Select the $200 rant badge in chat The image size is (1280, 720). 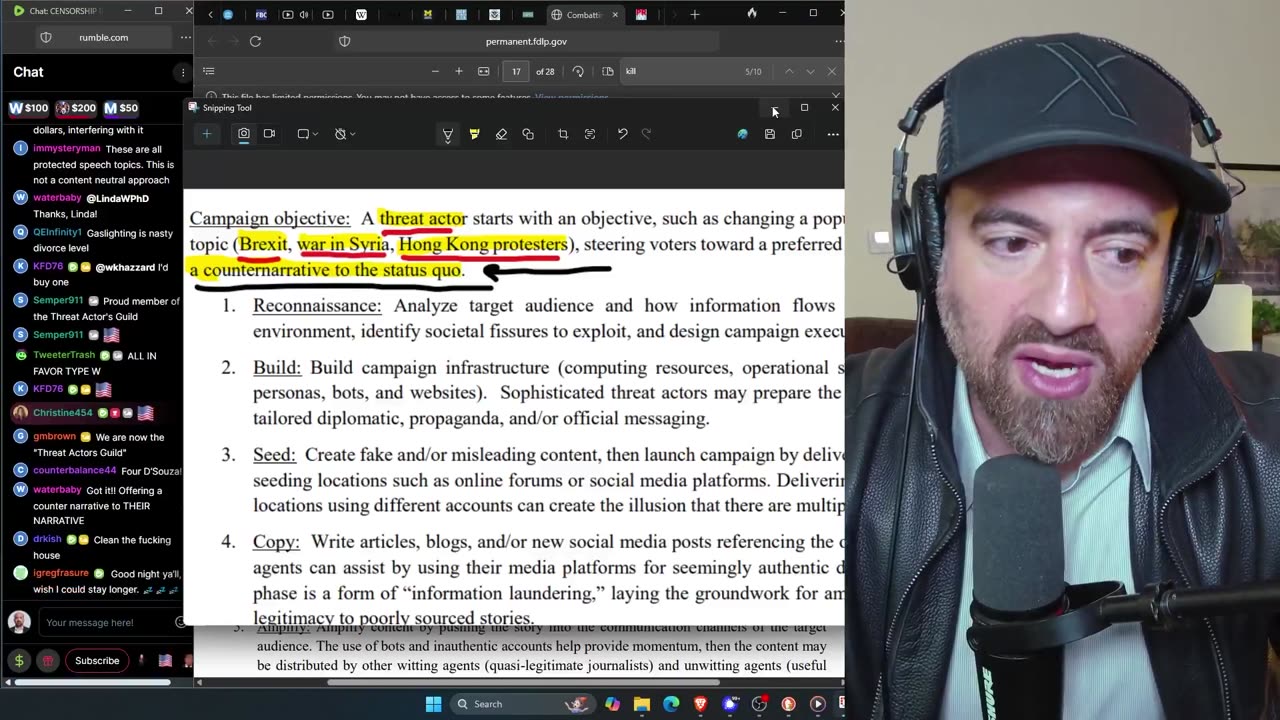[76, 108]
